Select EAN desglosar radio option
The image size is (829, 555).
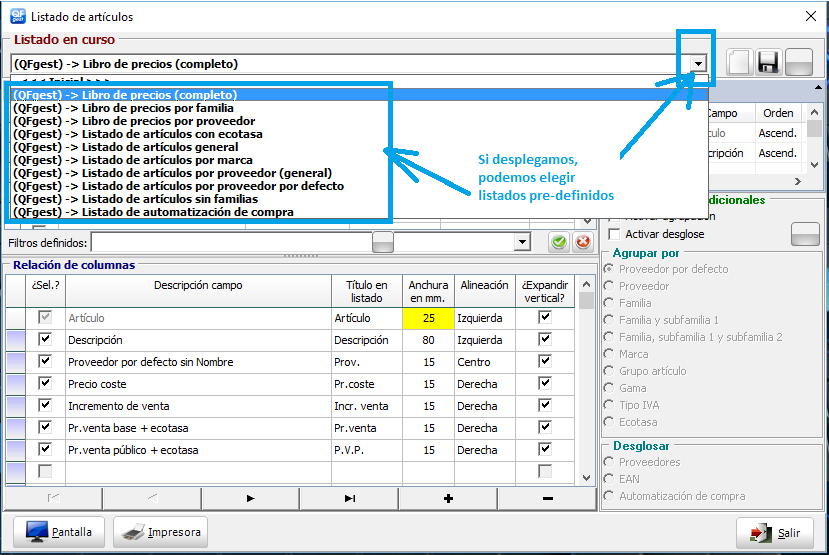tap(609, 479)
